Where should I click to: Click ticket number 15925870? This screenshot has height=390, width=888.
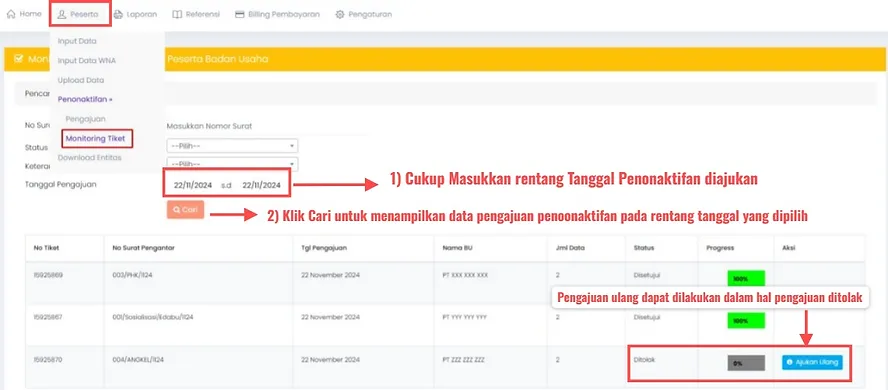(x=48, y=359)
